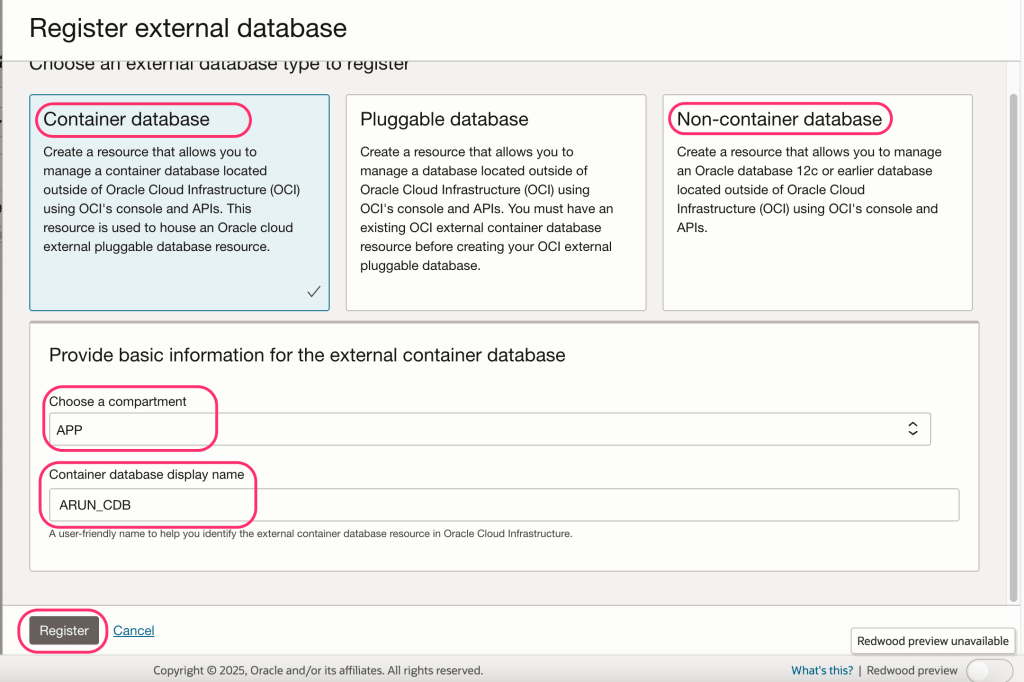Select the Non-container database type card

(817, 202)
